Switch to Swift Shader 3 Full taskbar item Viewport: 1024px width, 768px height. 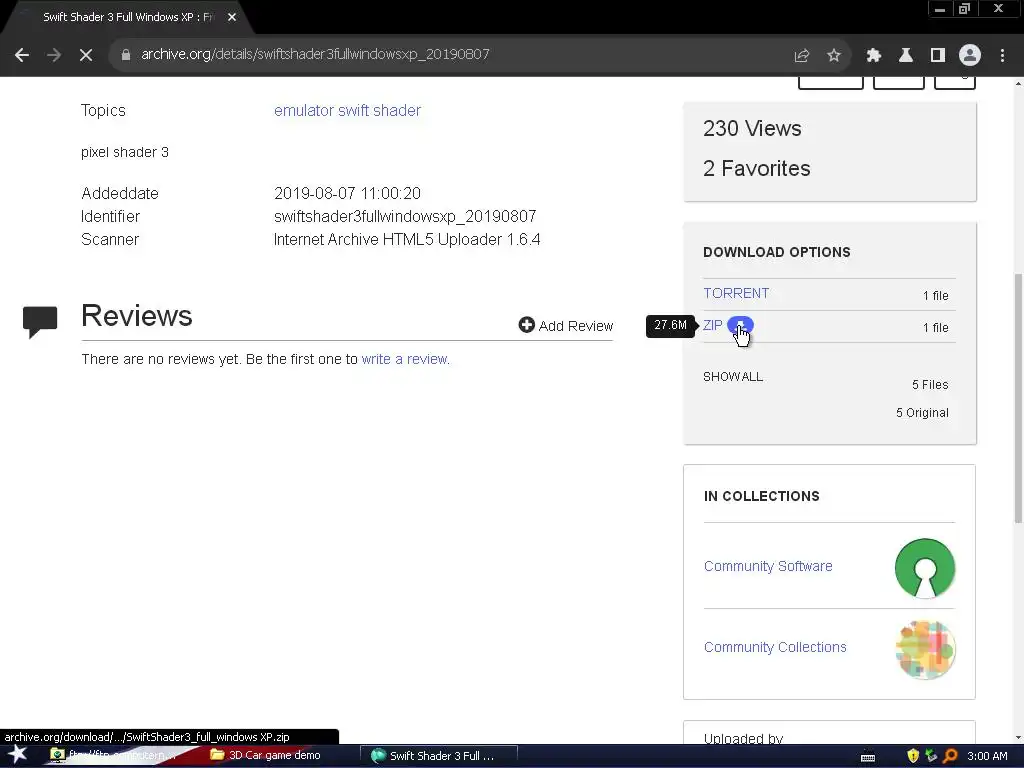(x=438, y=756)
